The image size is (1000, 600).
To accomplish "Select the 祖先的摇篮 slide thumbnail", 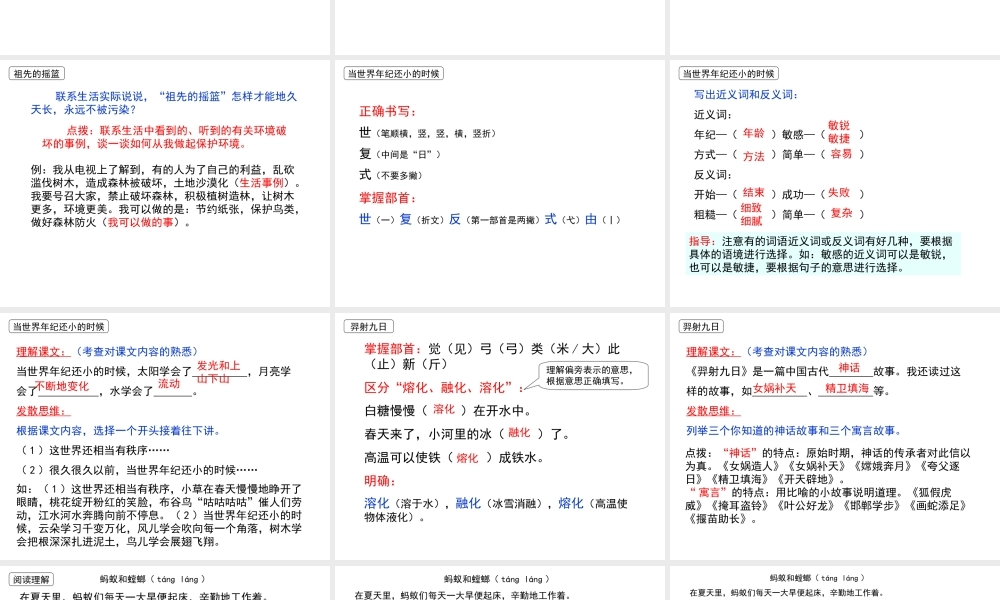I will [165, 184].
